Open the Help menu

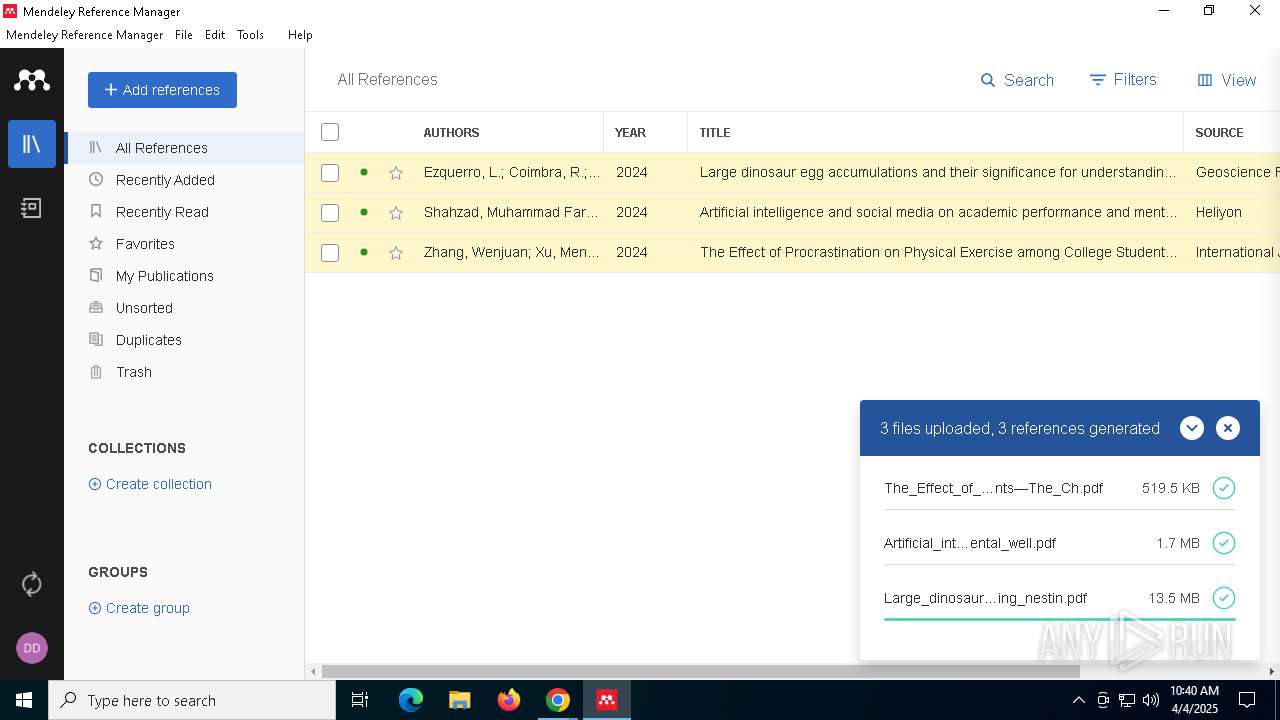pyautogui.click(x=300, y=35)
